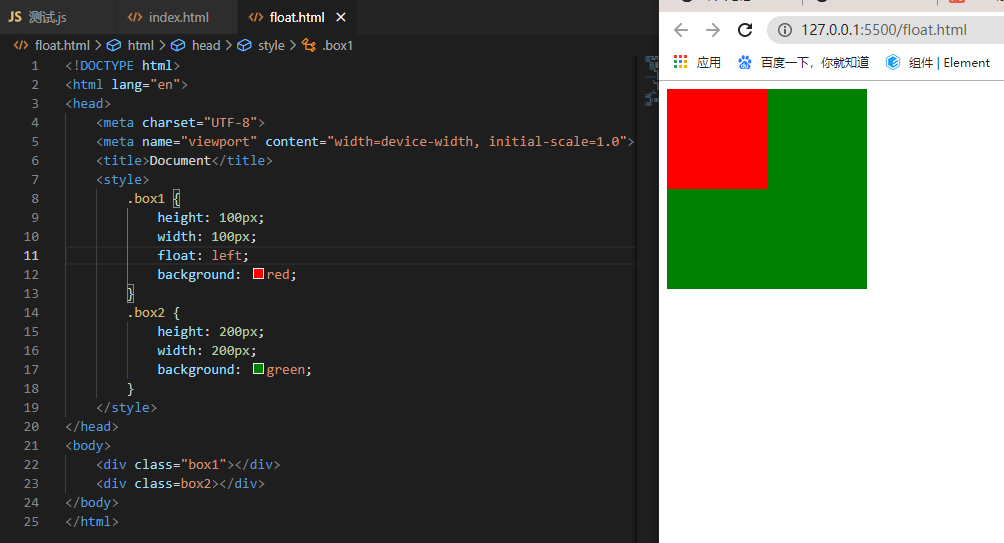Image resolution: width=1004 pixels, height=543 pixels.
Task: Click float.html in the breadcrumb path
Action: coord(61,45)
